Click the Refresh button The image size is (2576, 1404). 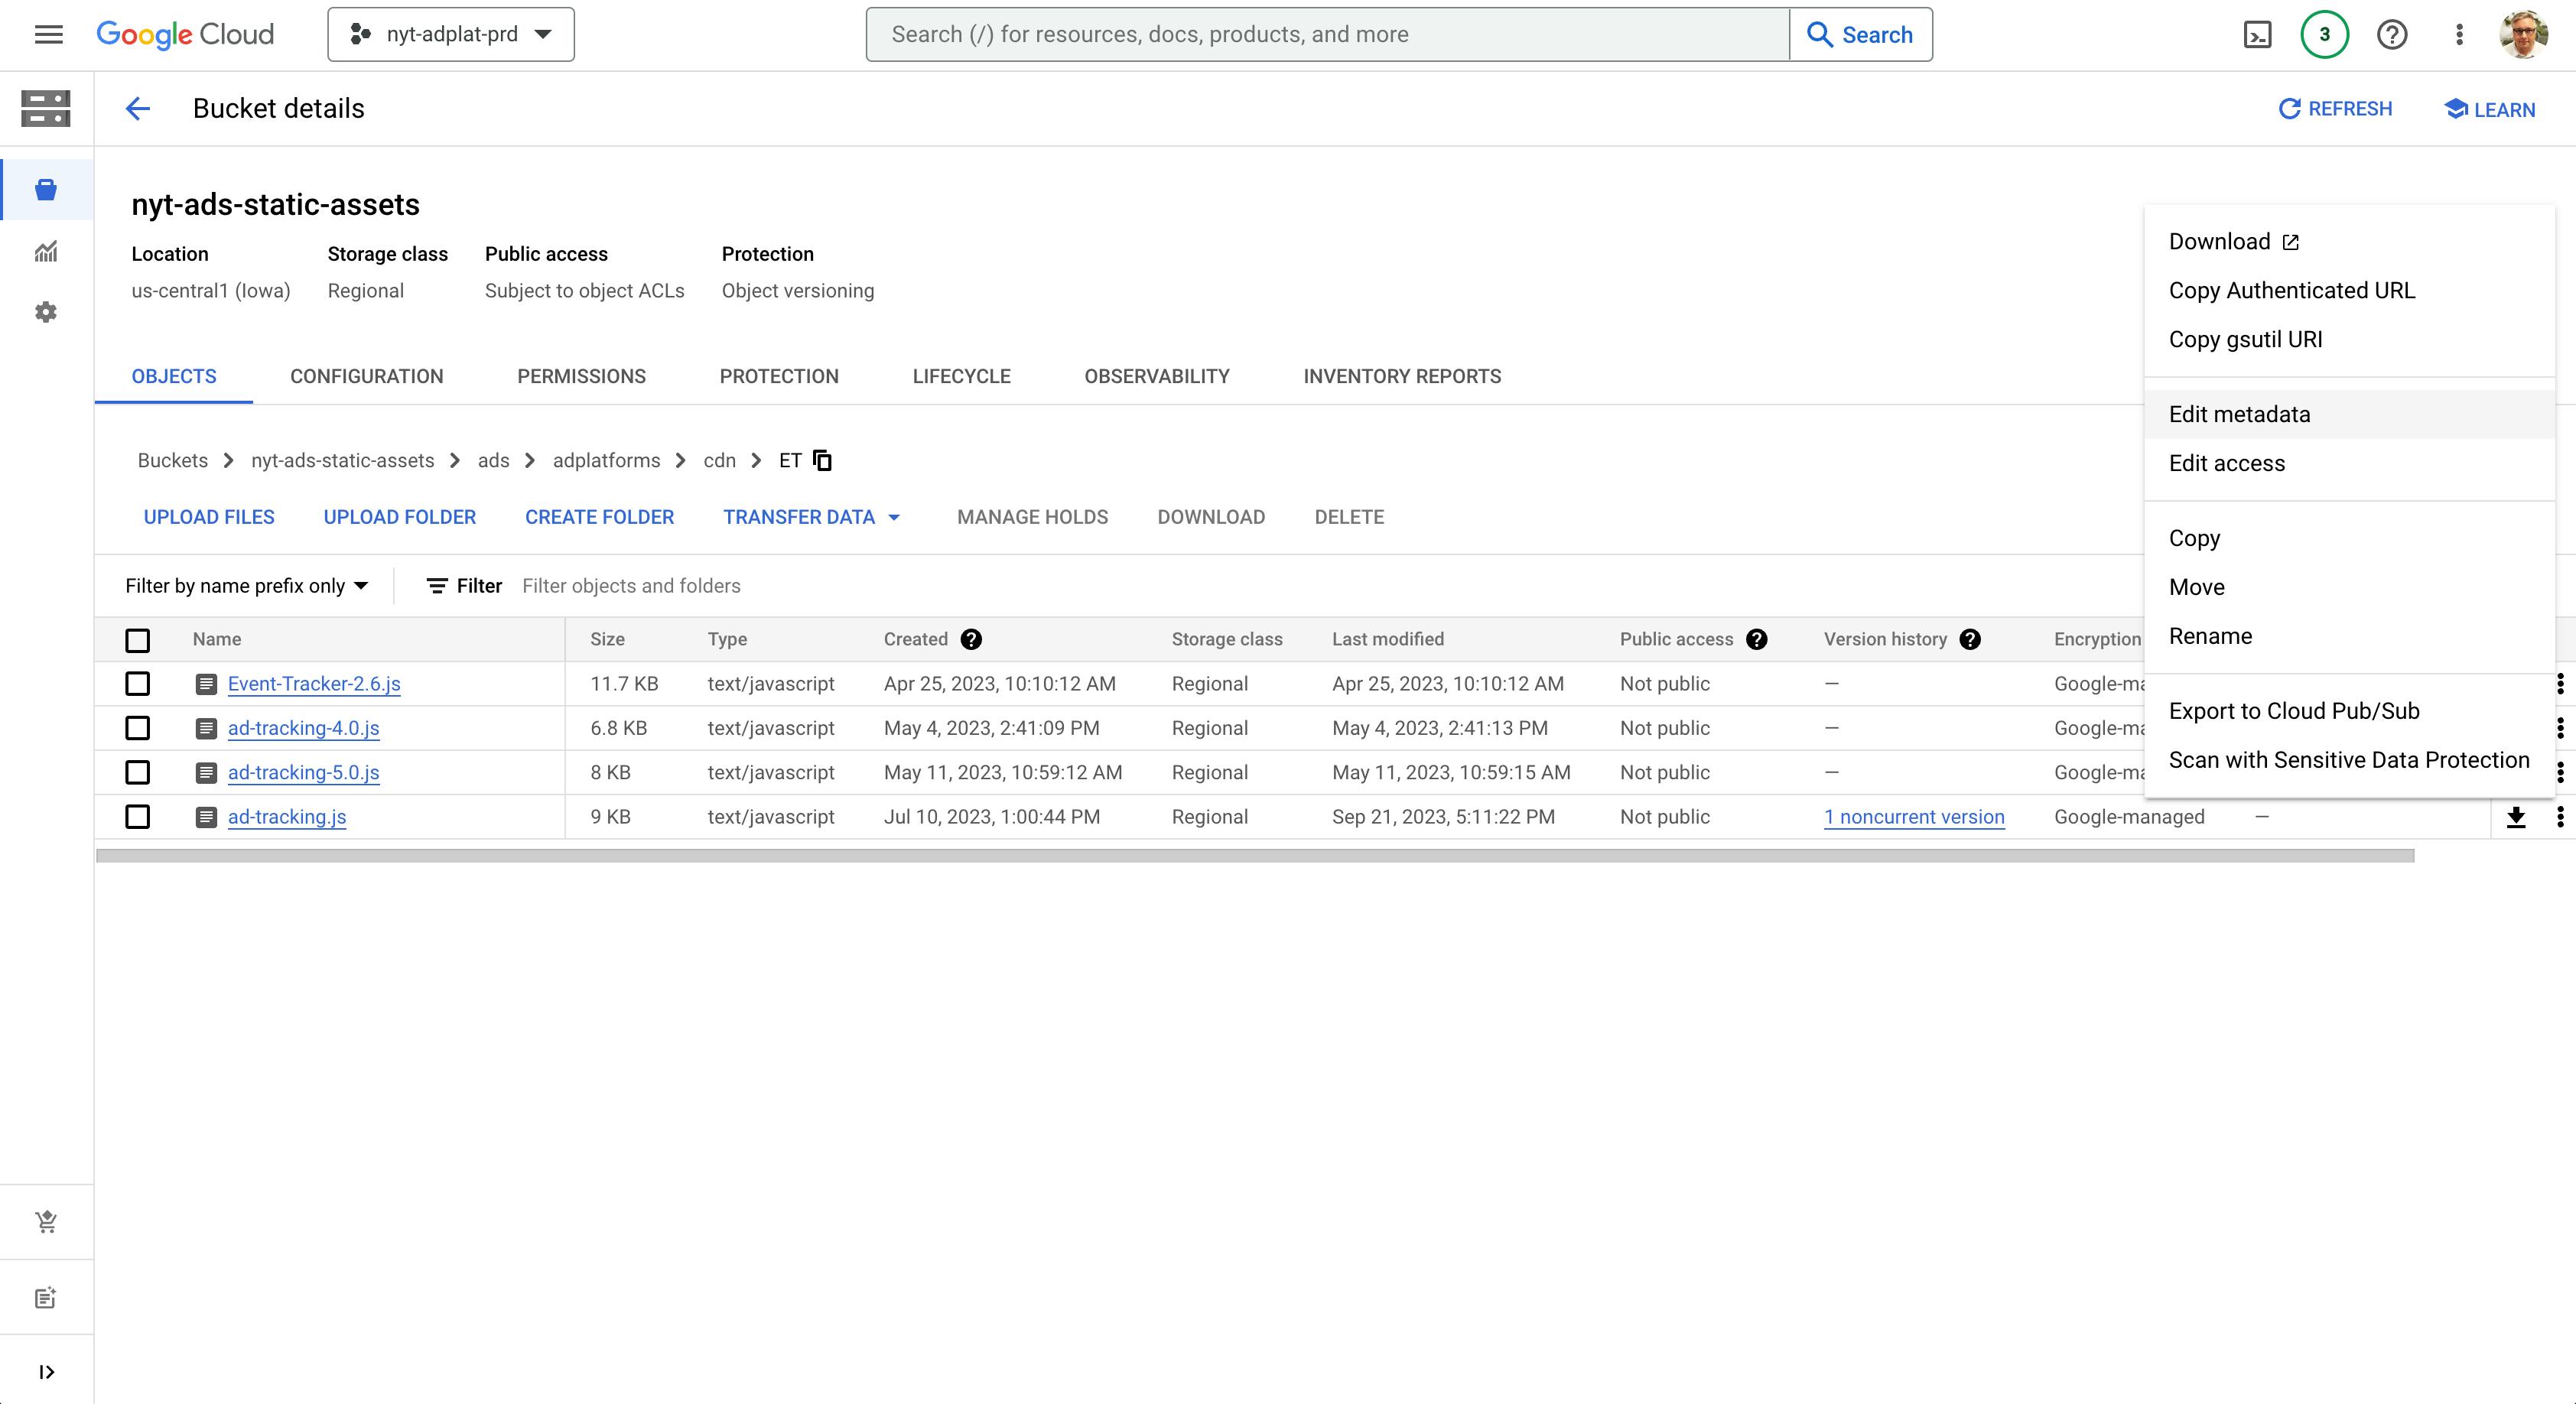click(x=2335, y=109)
